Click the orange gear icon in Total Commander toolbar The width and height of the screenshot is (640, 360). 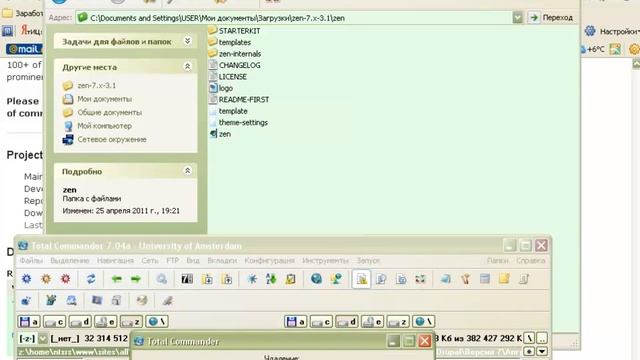point(46,279)
